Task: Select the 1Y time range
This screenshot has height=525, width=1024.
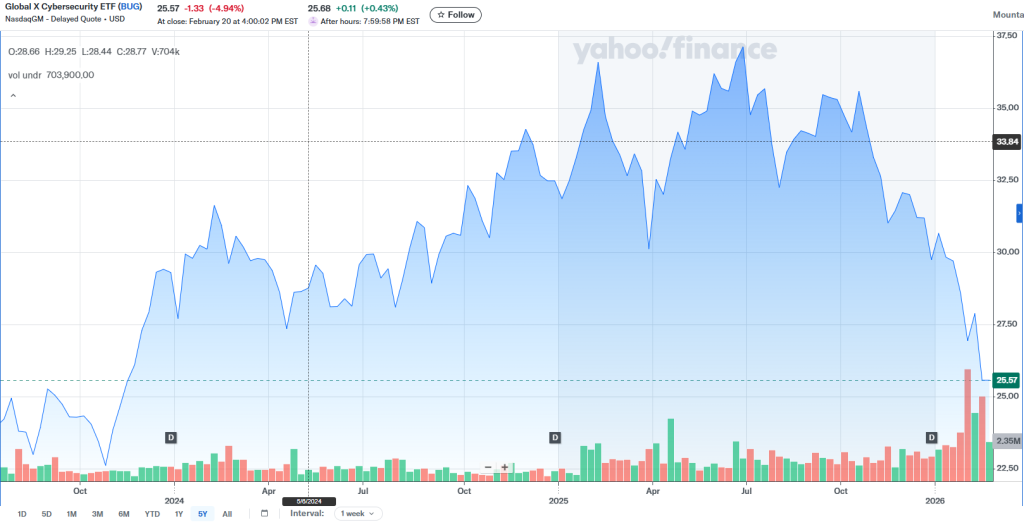Action: tap(178, 514)
